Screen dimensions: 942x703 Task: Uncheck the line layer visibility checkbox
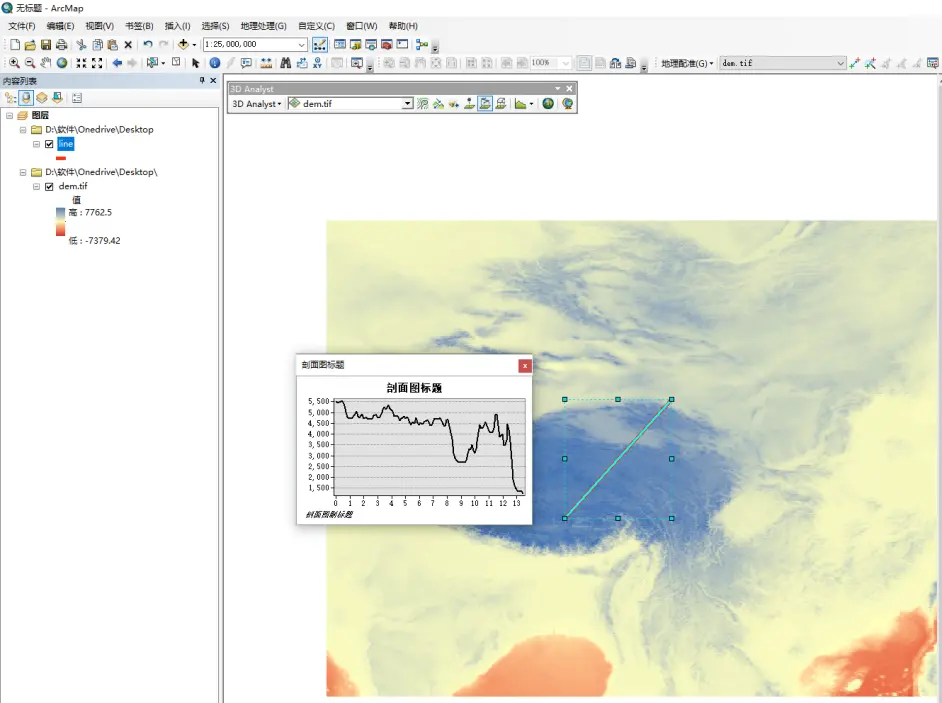(x=49, y=143)
